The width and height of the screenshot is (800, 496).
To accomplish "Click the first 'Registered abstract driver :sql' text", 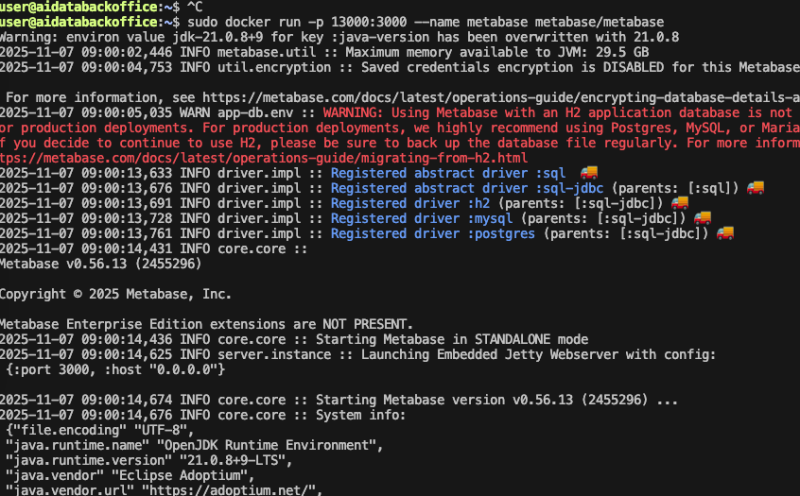I will (x=448, y=173).
